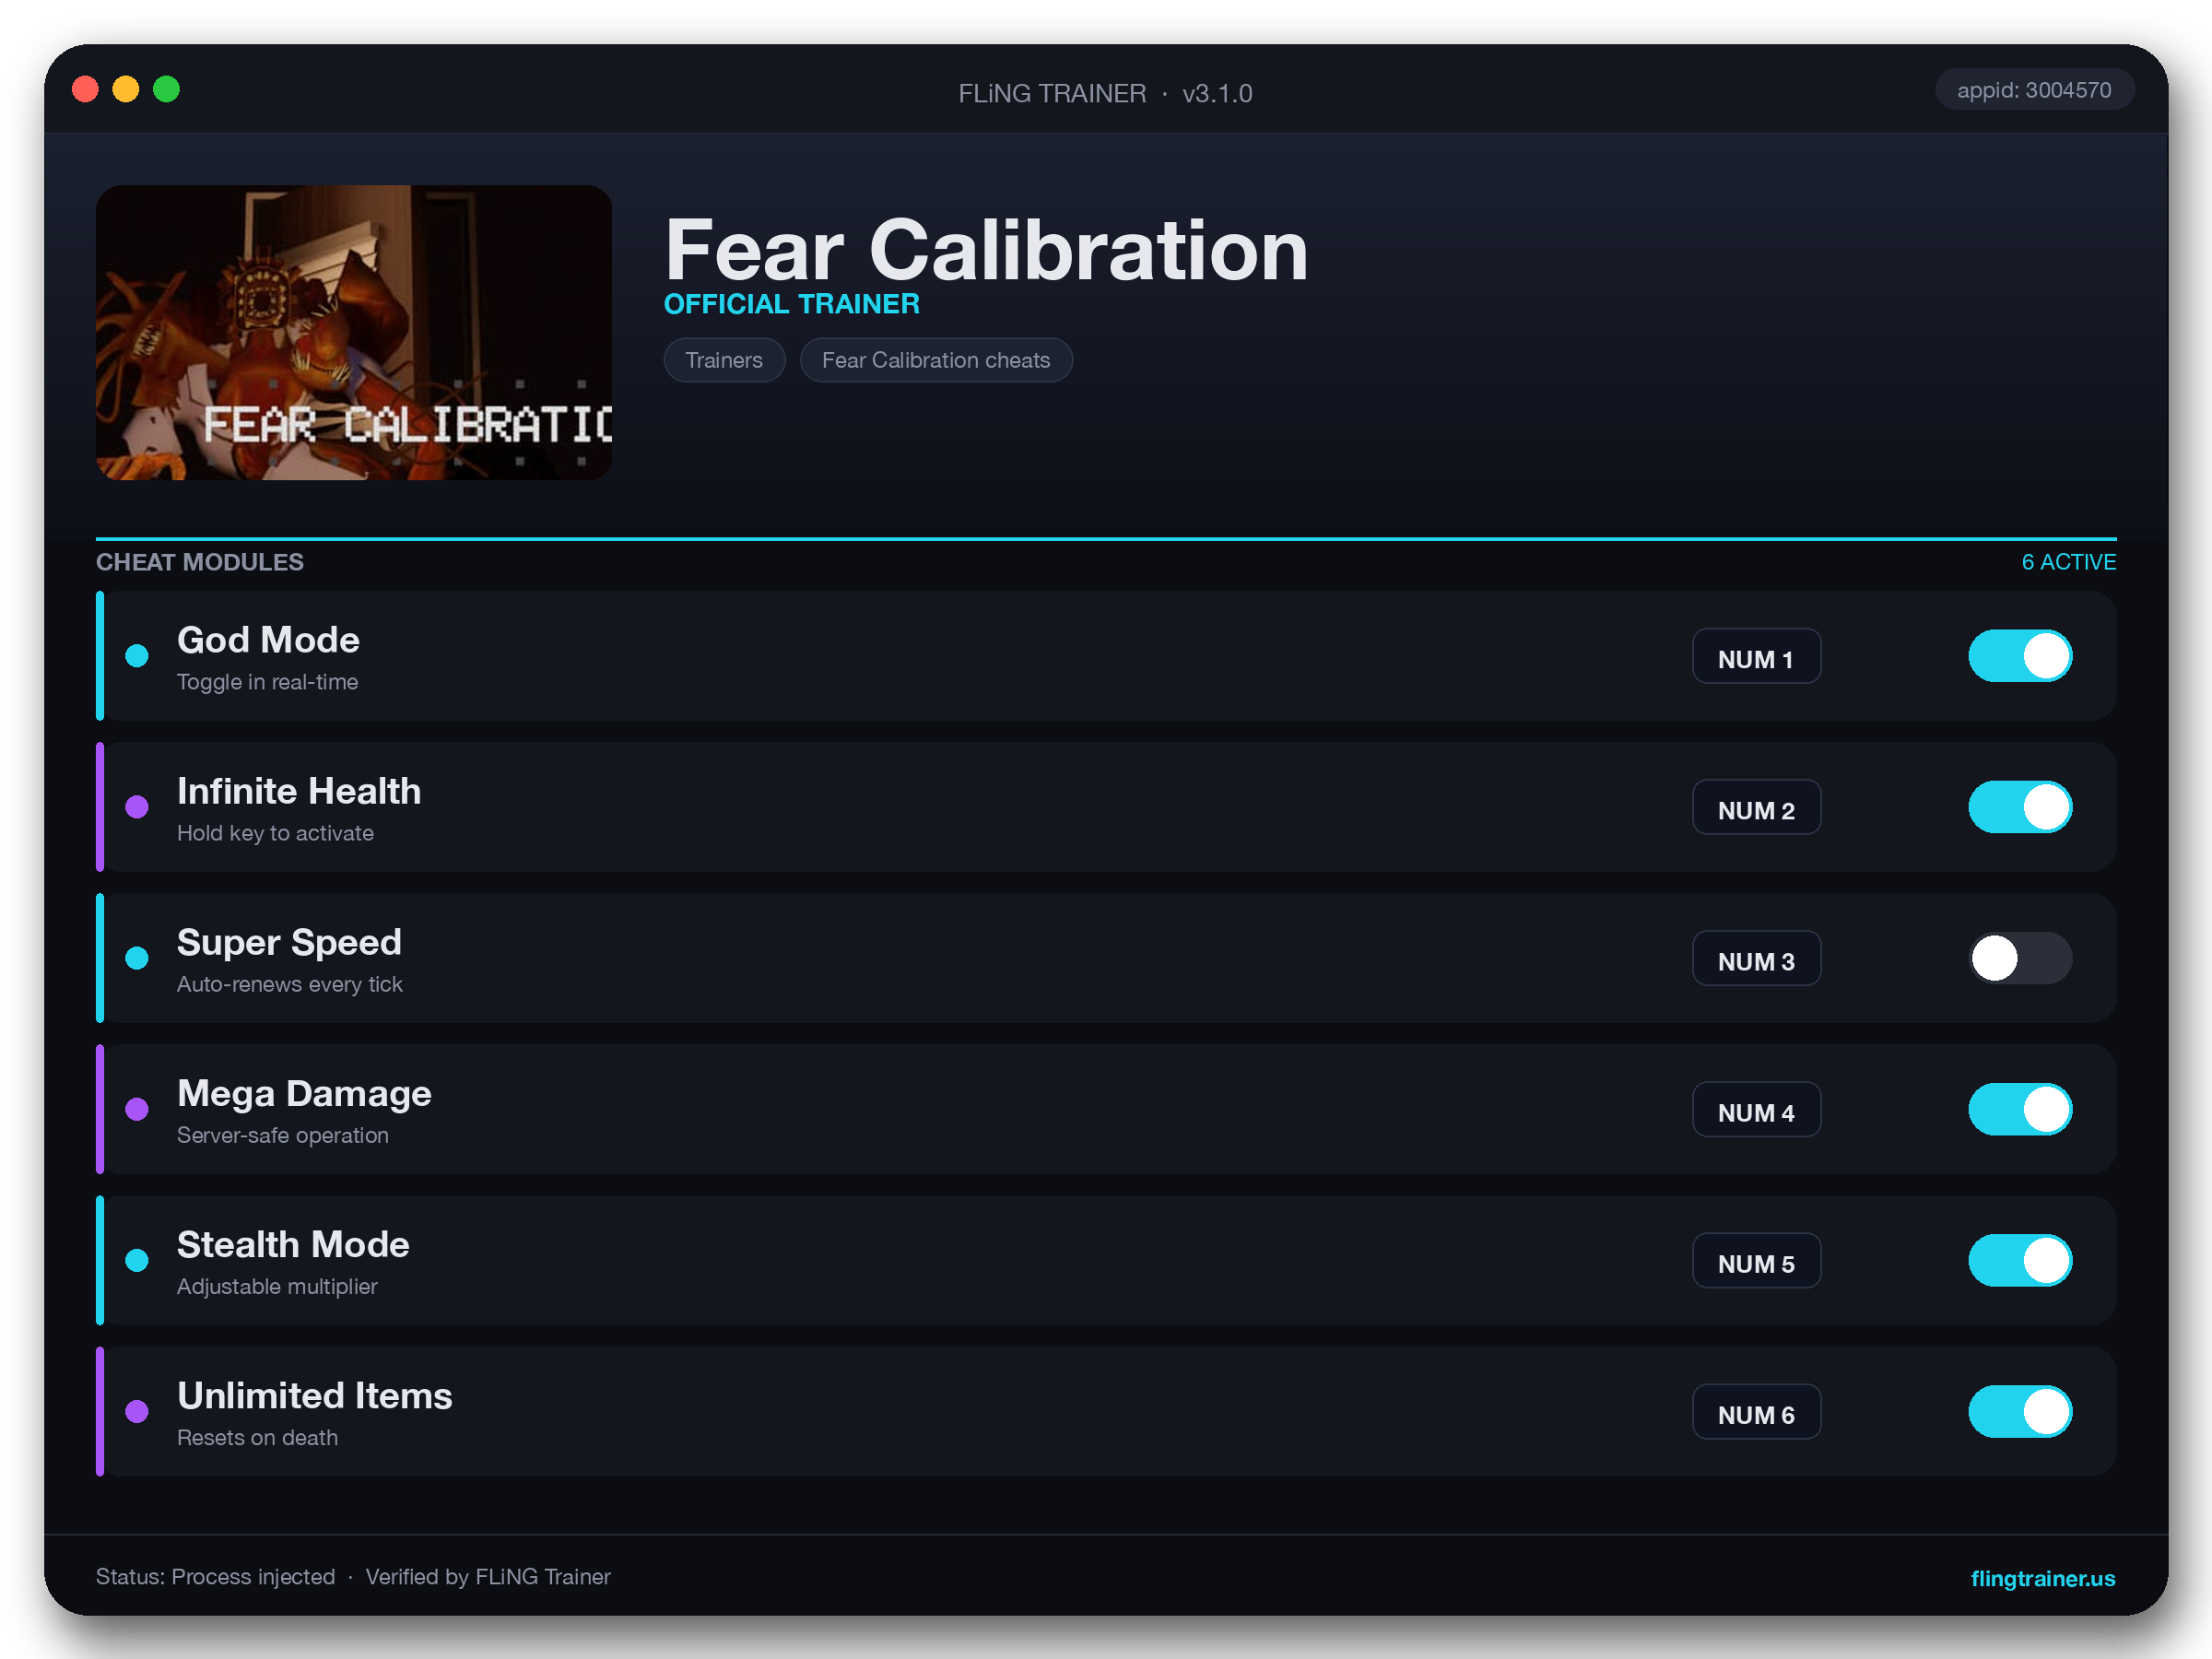Close the window with the red button
Image resolution: width=2212 pixels, height=1659 pixels.
[x=86, y=89]
